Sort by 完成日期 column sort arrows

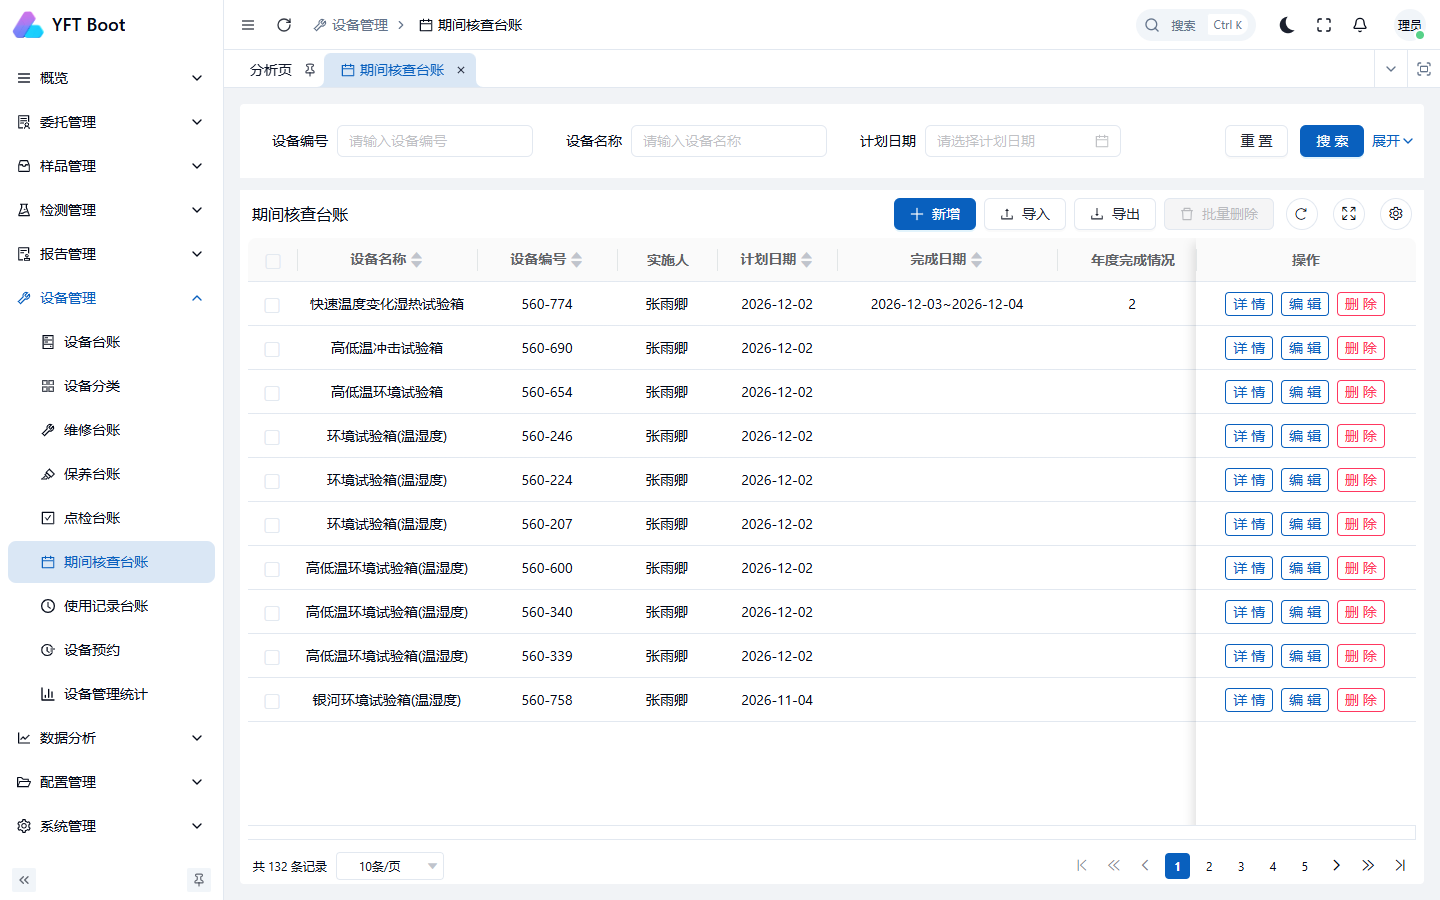pyautogui.click(x=977, y=260)
